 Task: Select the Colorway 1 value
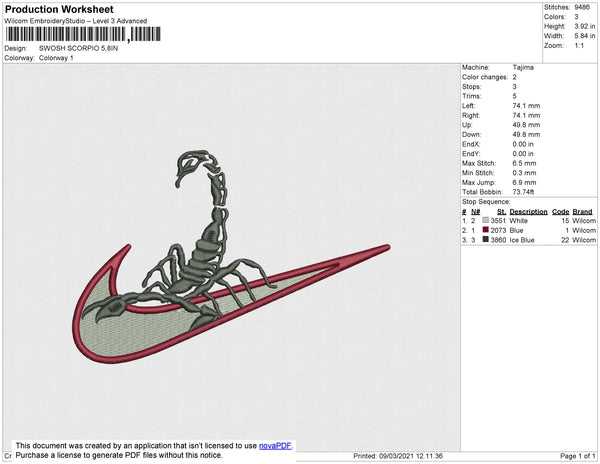tap(56, 58)
